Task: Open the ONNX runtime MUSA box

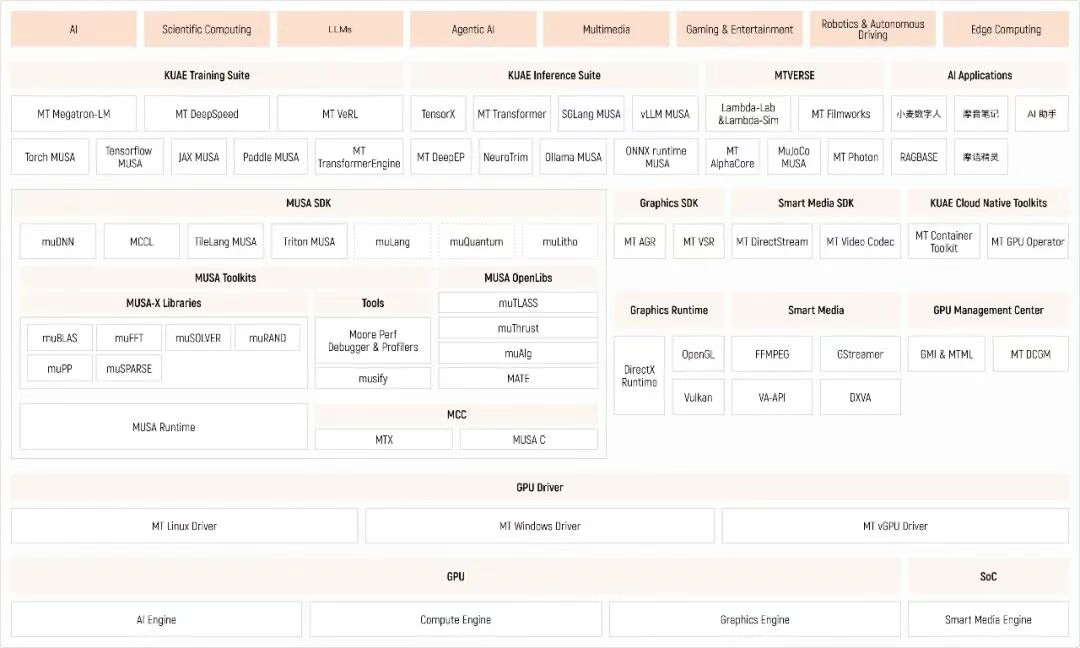Action: pyautogui.click(x=656, y=157)
